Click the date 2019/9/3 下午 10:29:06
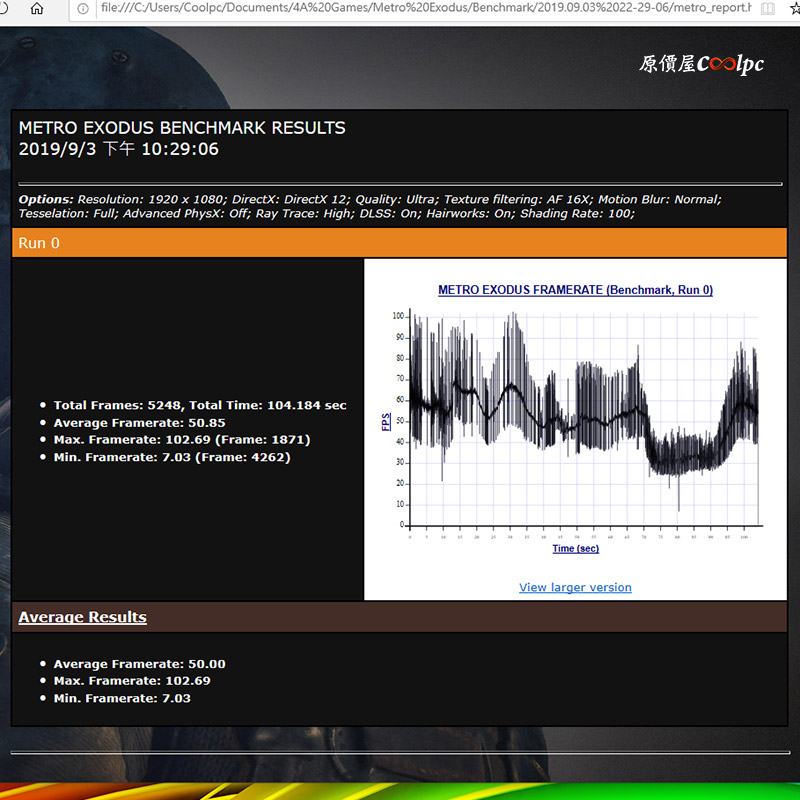Viewport: 800px width, 800px height. [x=119, y=149]
